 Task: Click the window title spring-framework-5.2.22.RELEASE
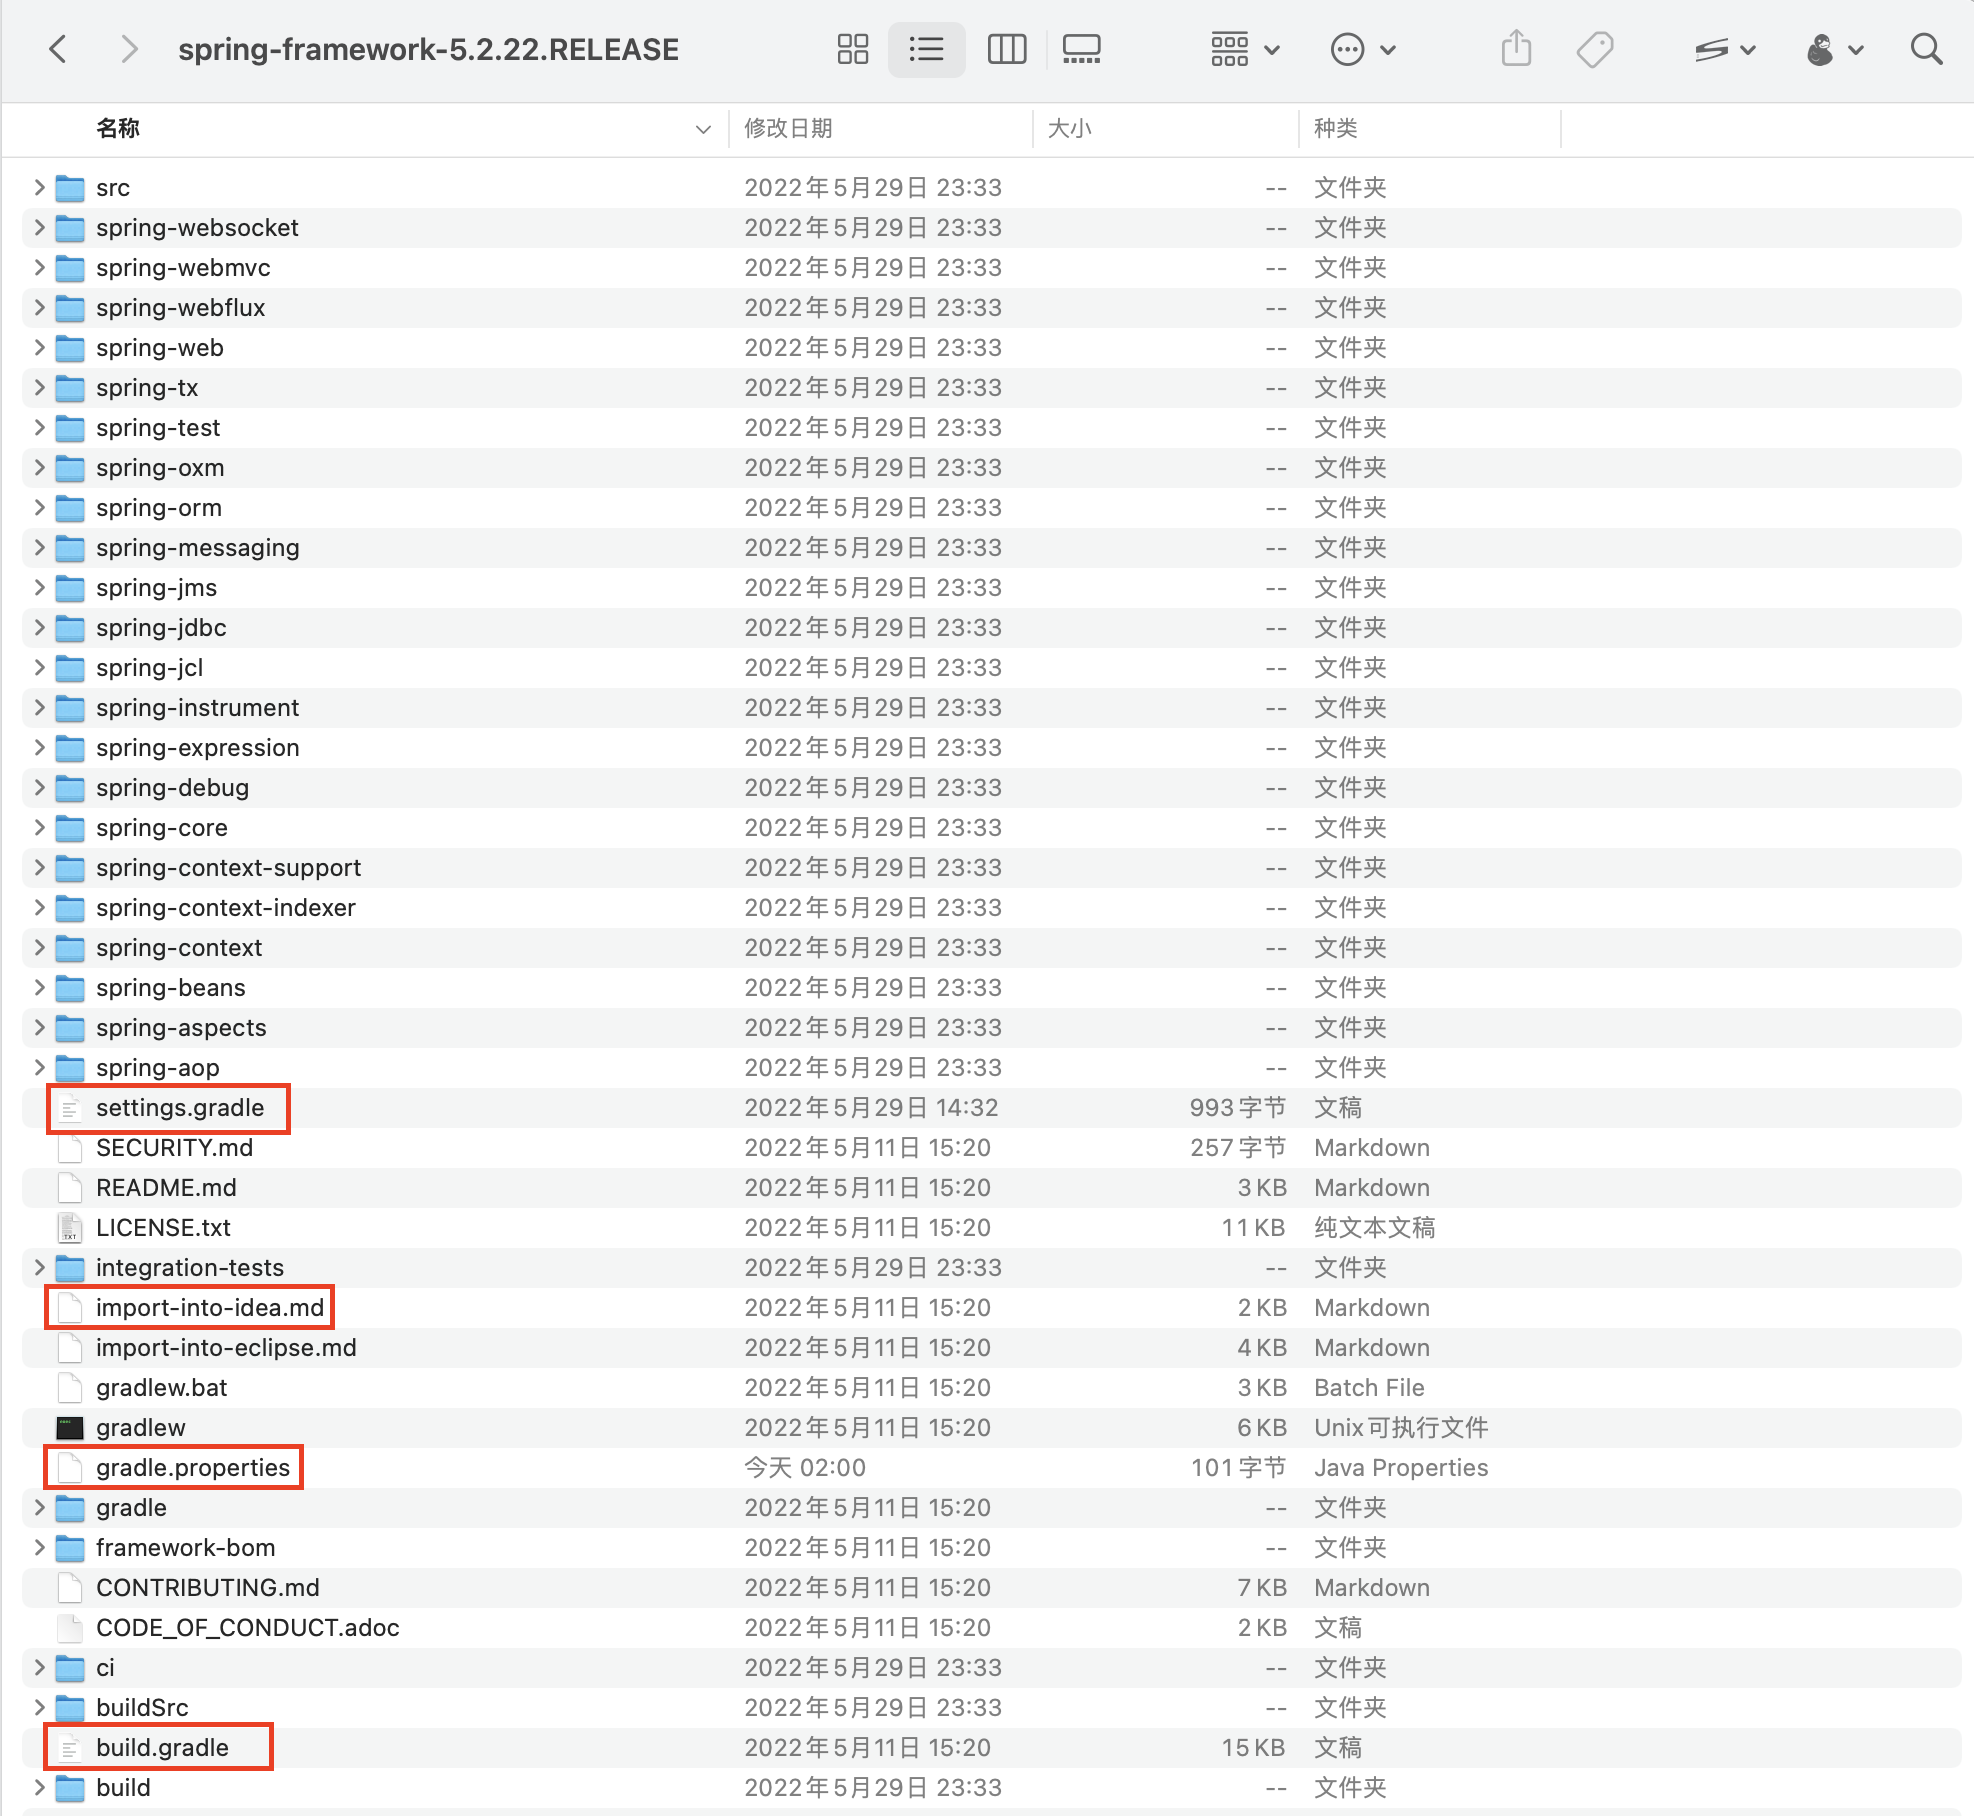[x=428, y=49]
